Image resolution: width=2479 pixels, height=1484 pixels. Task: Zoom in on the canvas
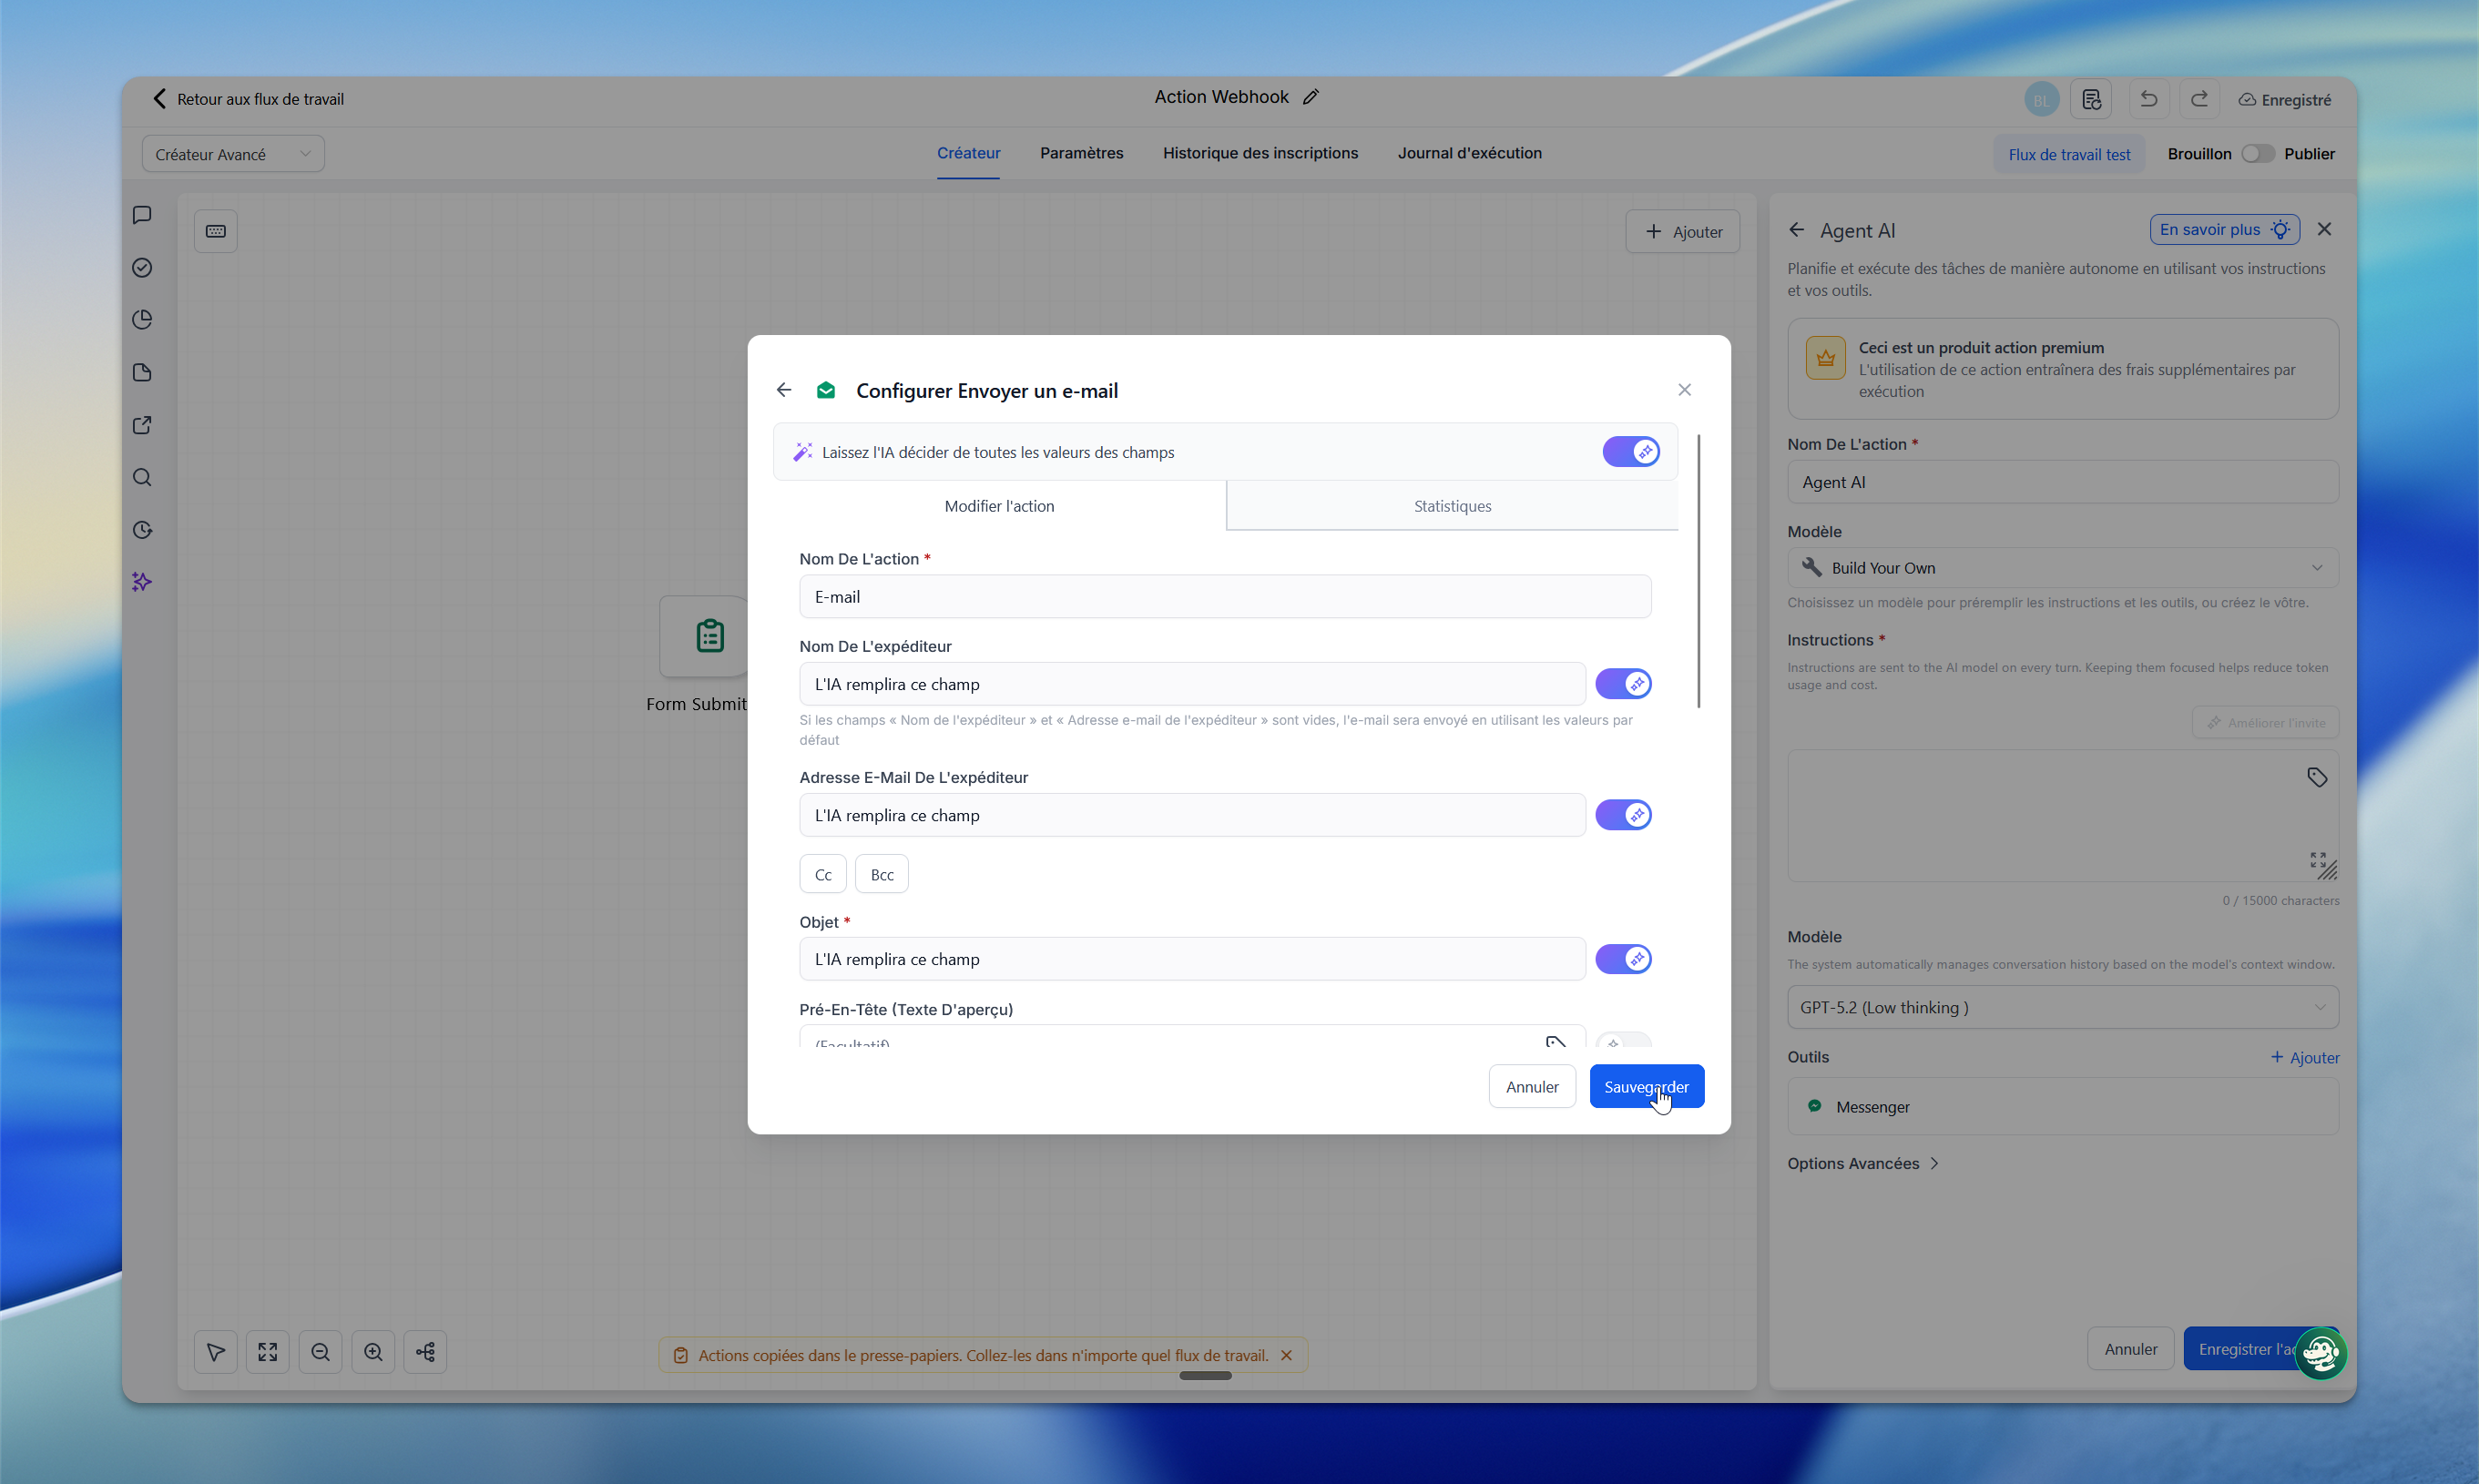(x=373, y=1352)
